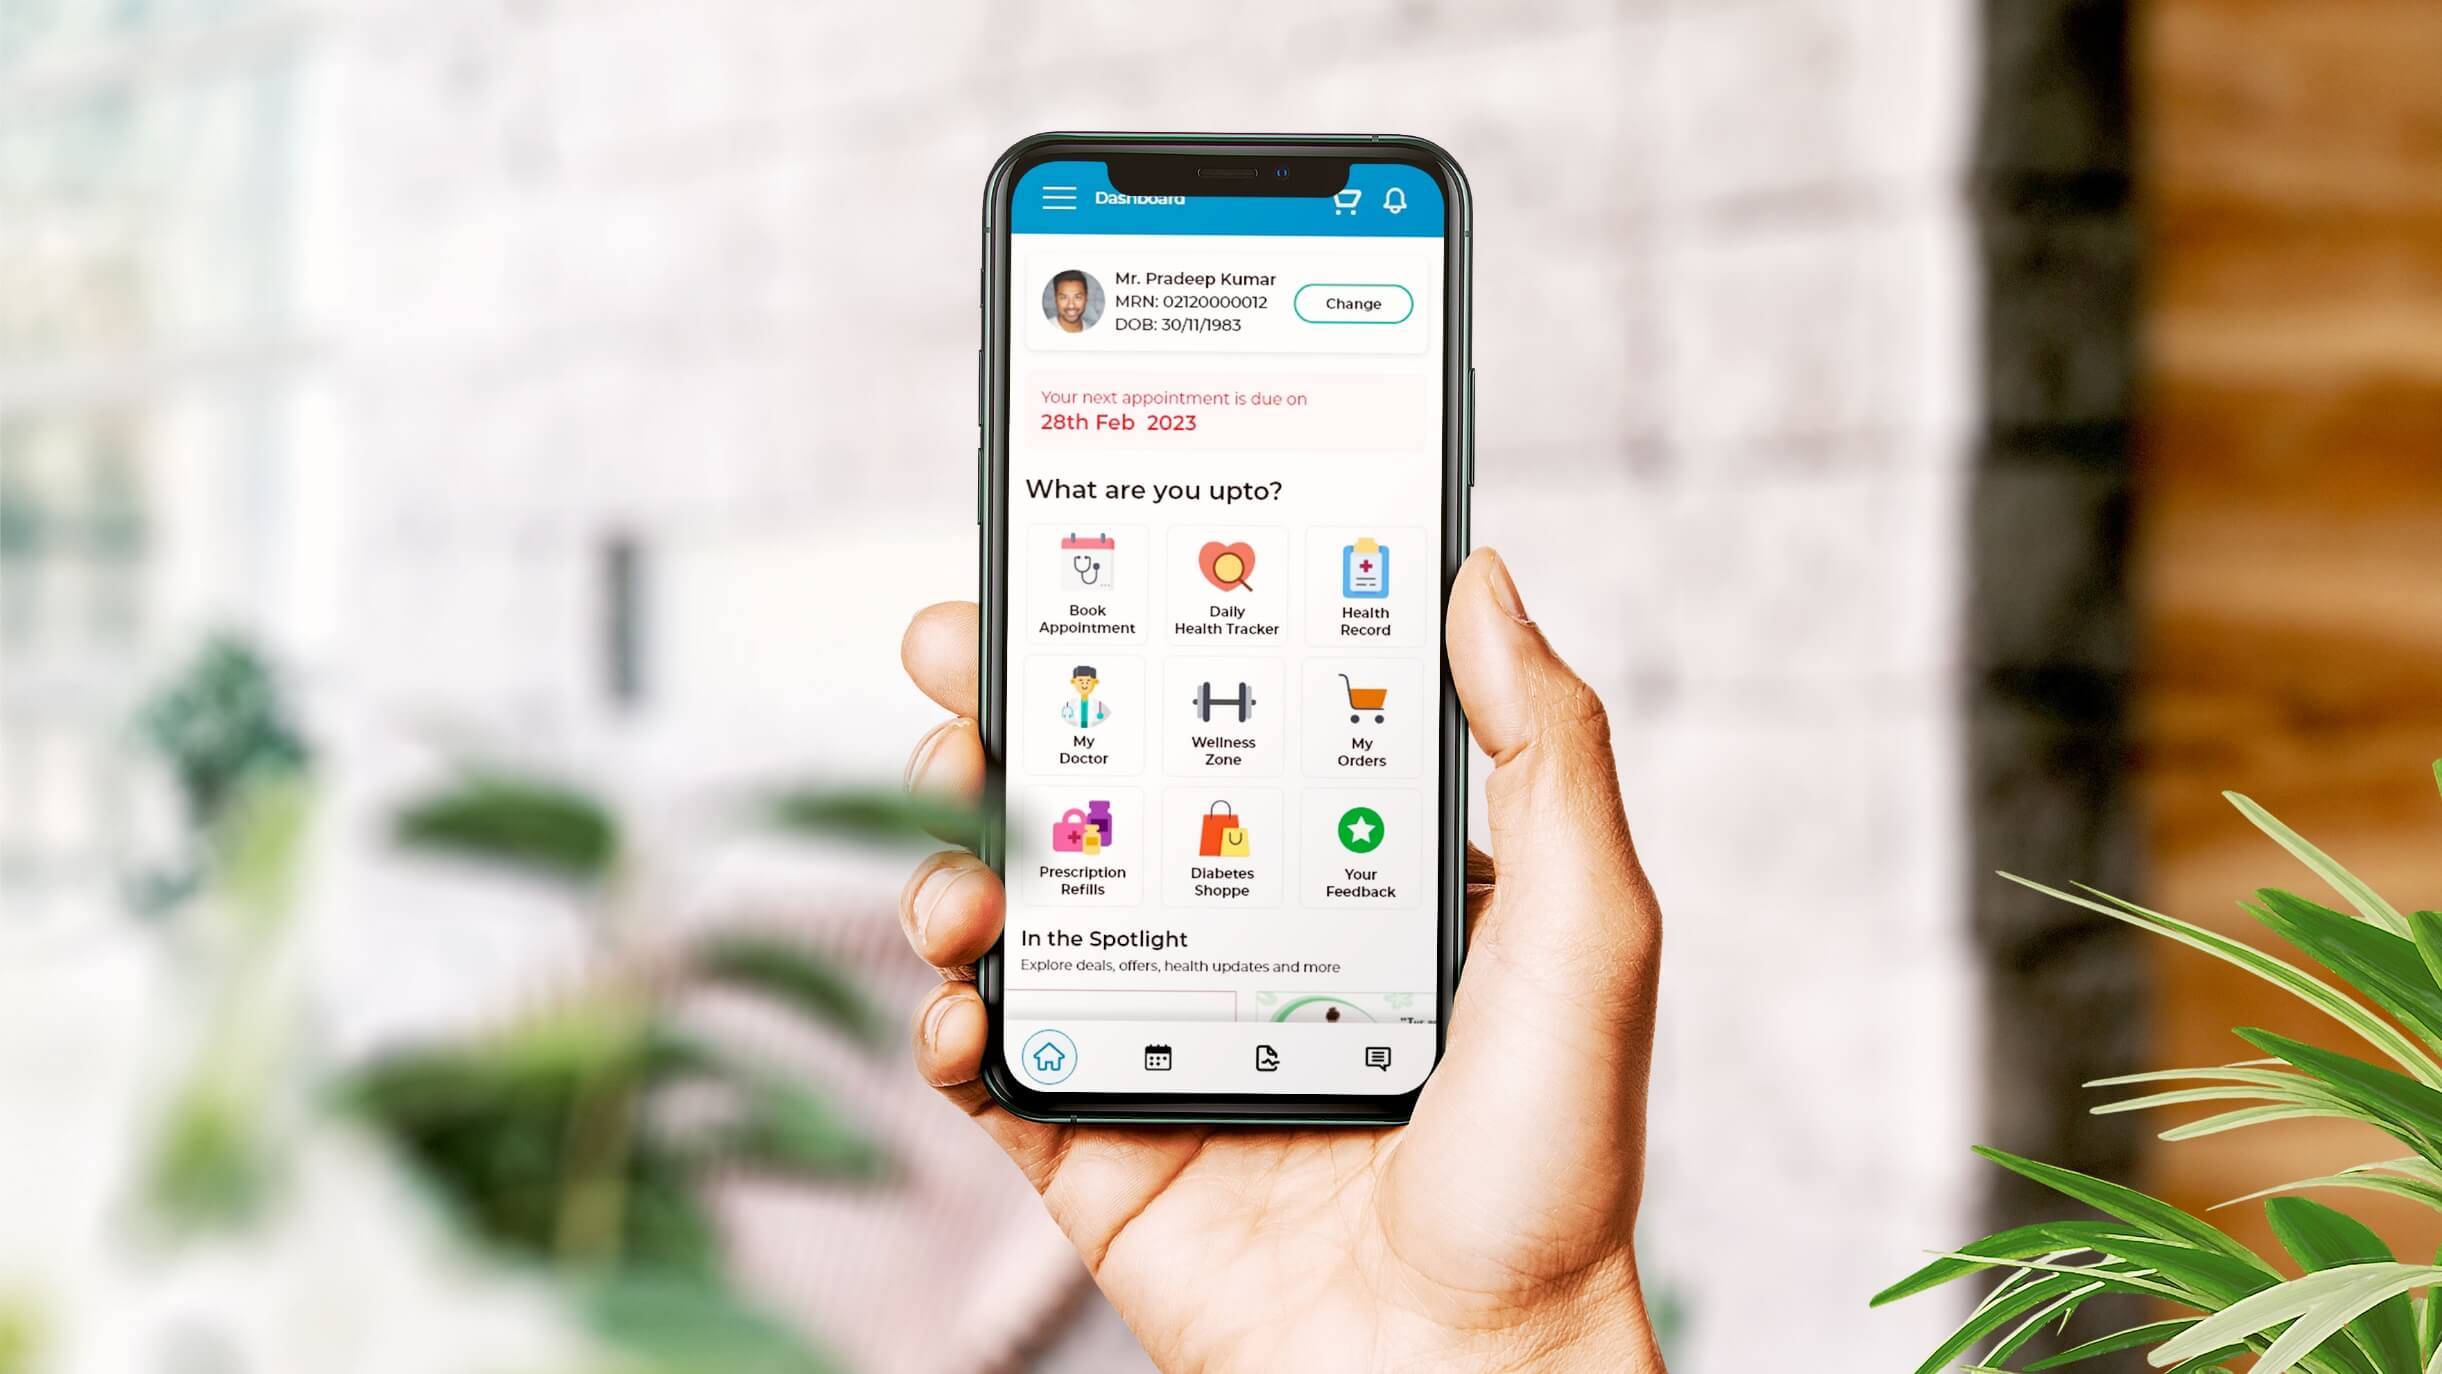Open the documents tab in bottom bar
The height and width of the screenshot is (1374, 2442).
[x=1268, y=1055]
